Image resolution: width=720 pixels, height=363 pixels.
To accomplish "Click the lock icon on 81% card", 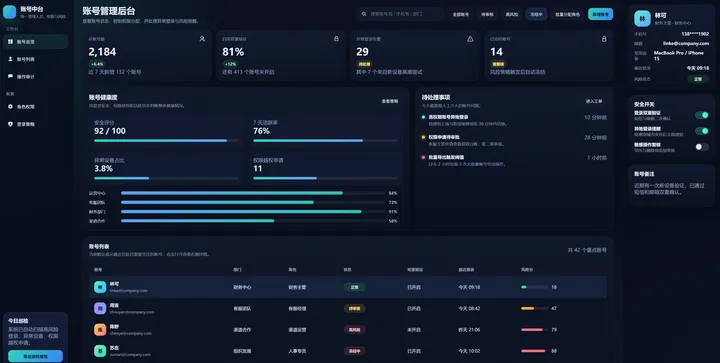I will (336, 39).
